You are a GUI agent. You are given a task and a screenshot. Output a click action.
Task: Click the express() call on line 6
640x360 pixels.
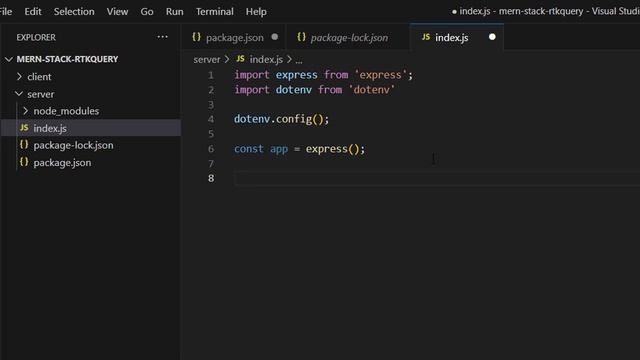click(333, 149)
